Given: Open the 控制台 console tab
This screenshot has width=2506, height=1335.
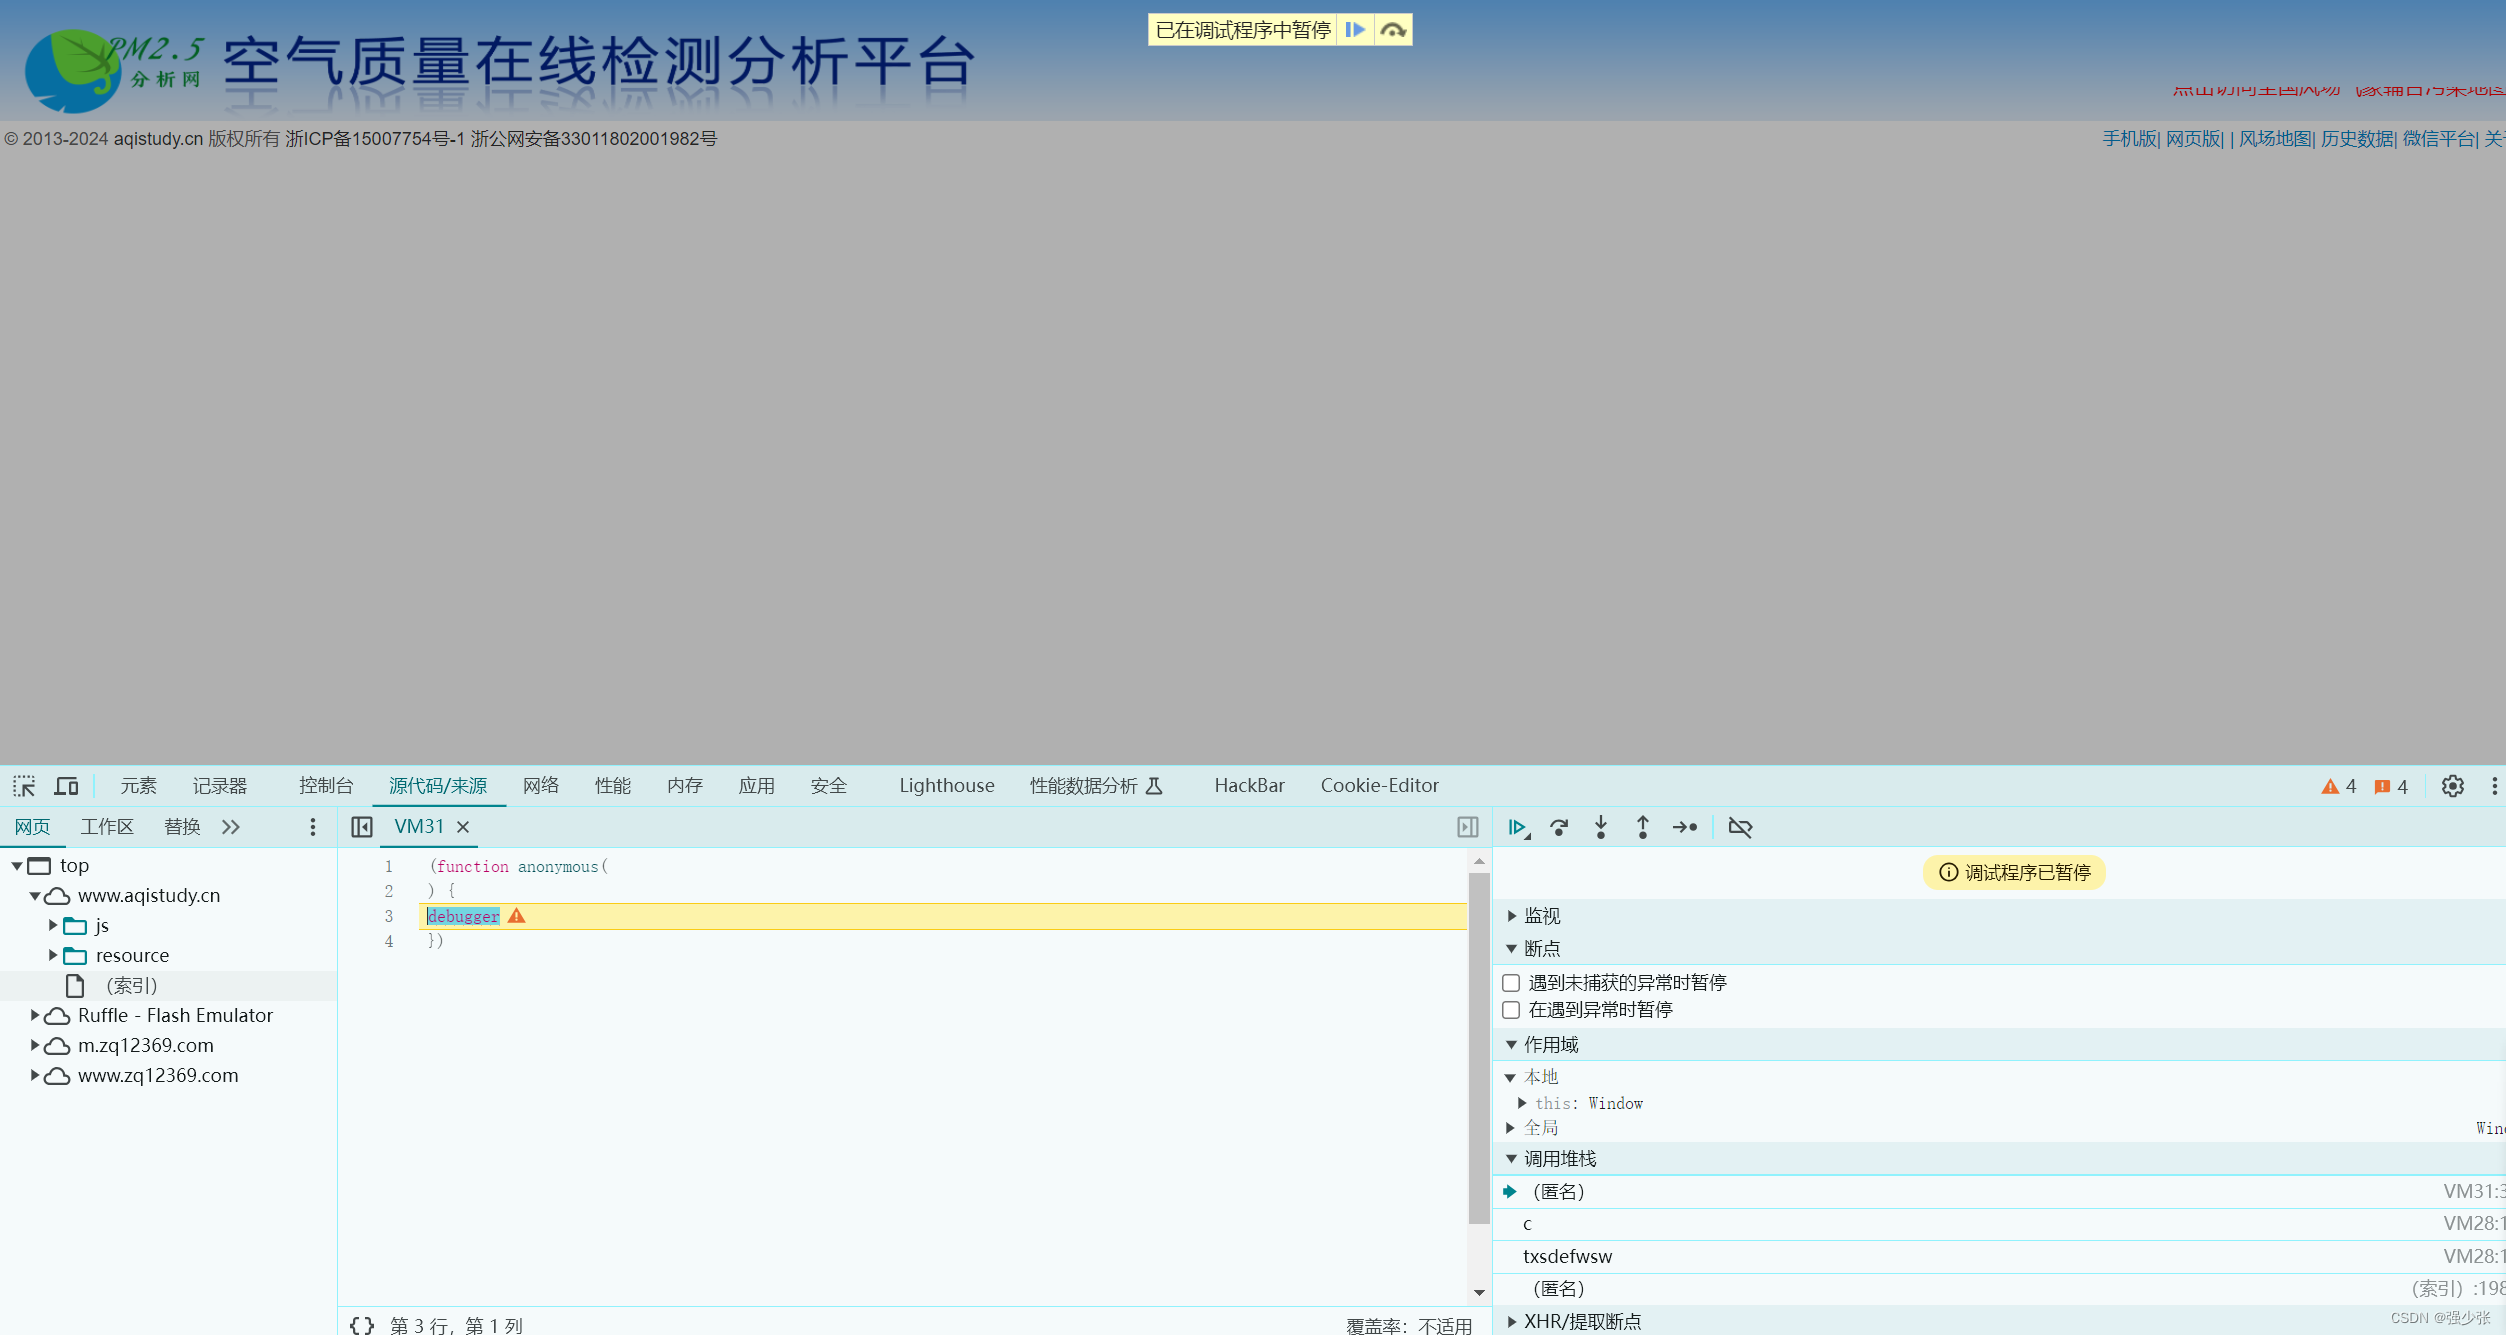Looking at the screenshot, I should tap(326, 786).
